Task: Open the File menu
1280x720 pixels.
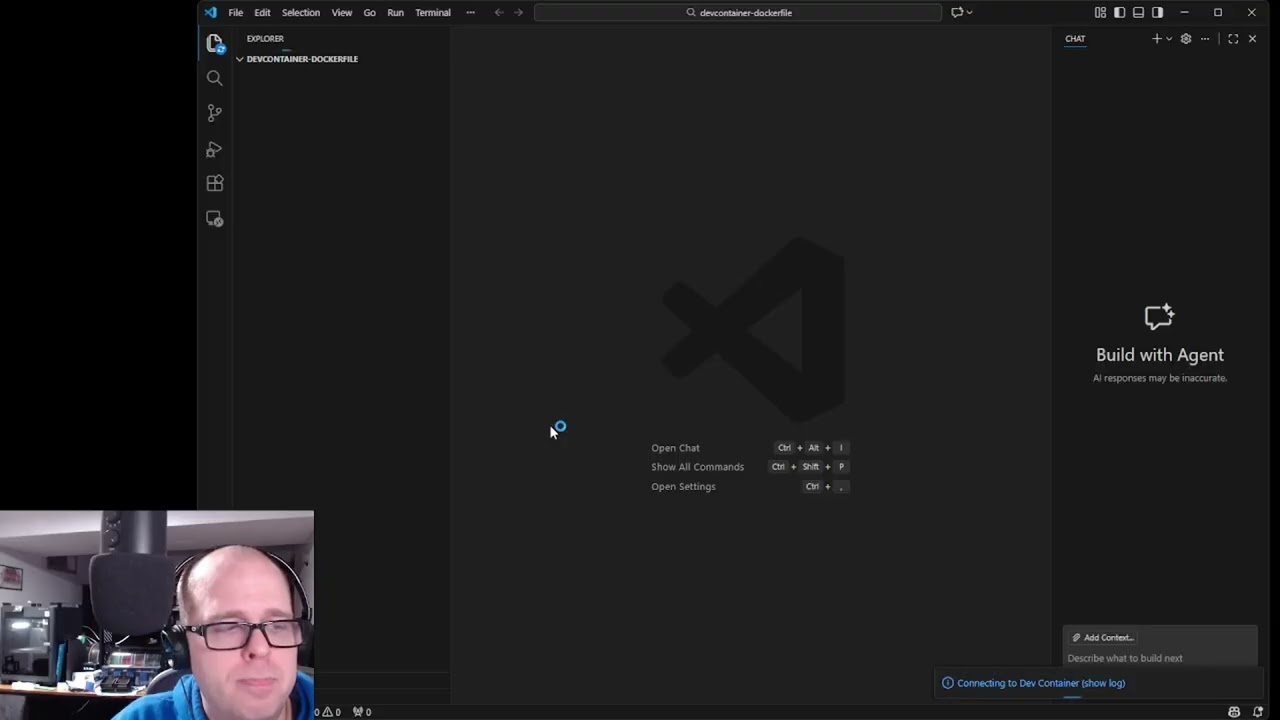Action: pyautogui.click(x=236, y=12)
